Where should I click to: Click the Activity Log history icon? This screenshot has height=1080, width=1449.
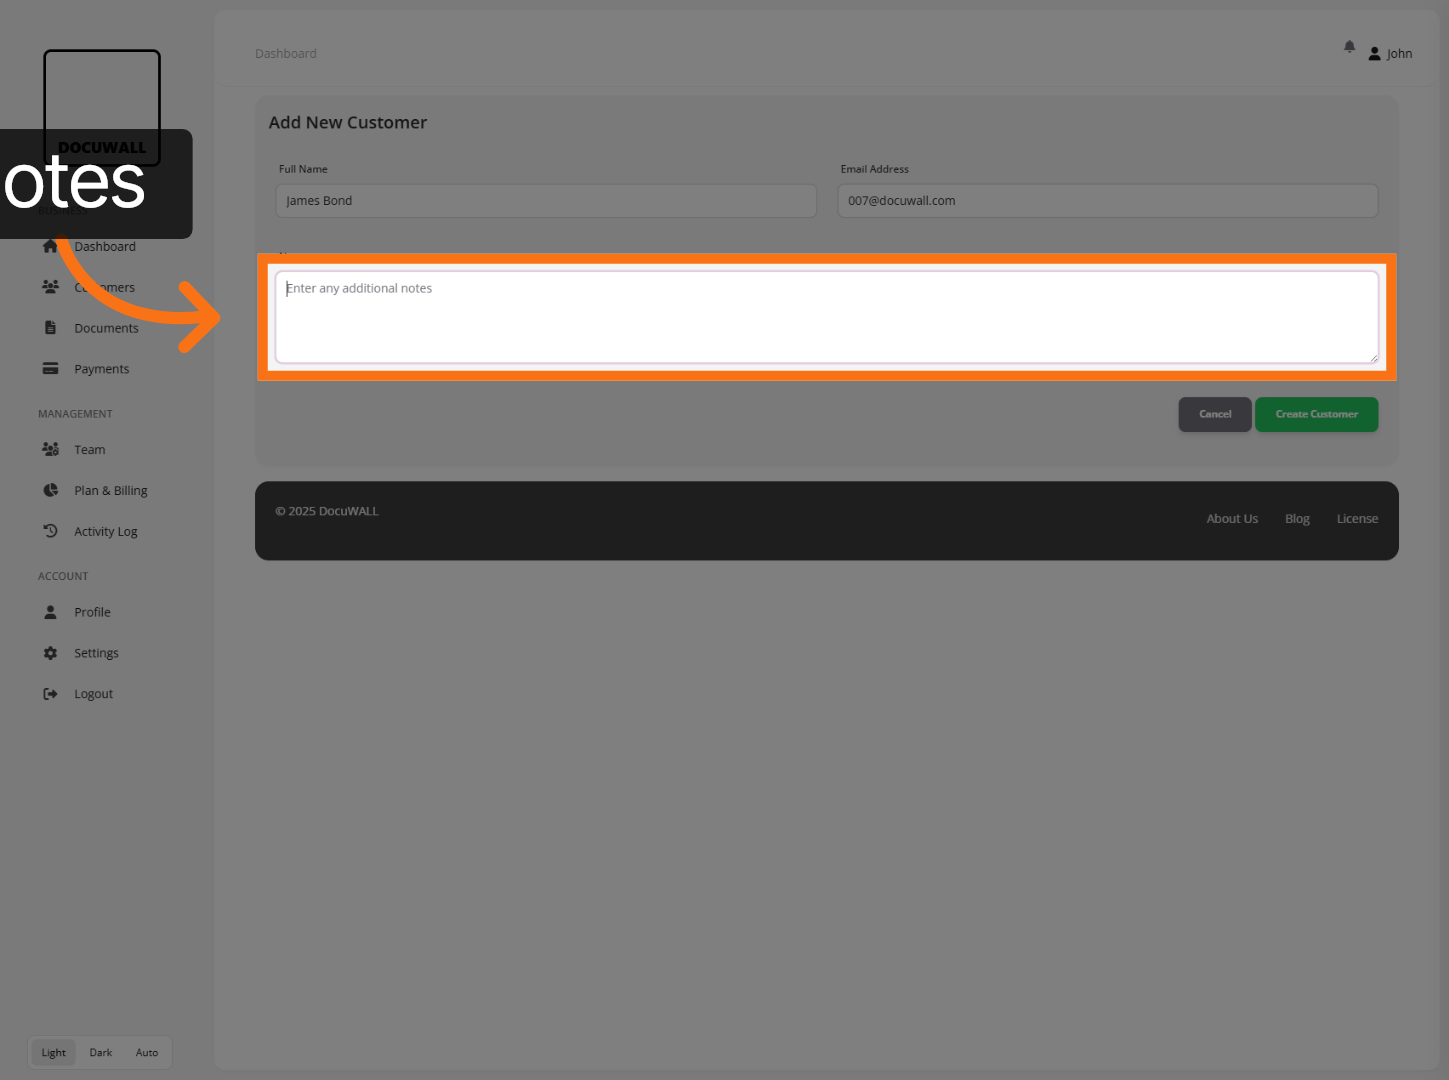coord(50,530)
